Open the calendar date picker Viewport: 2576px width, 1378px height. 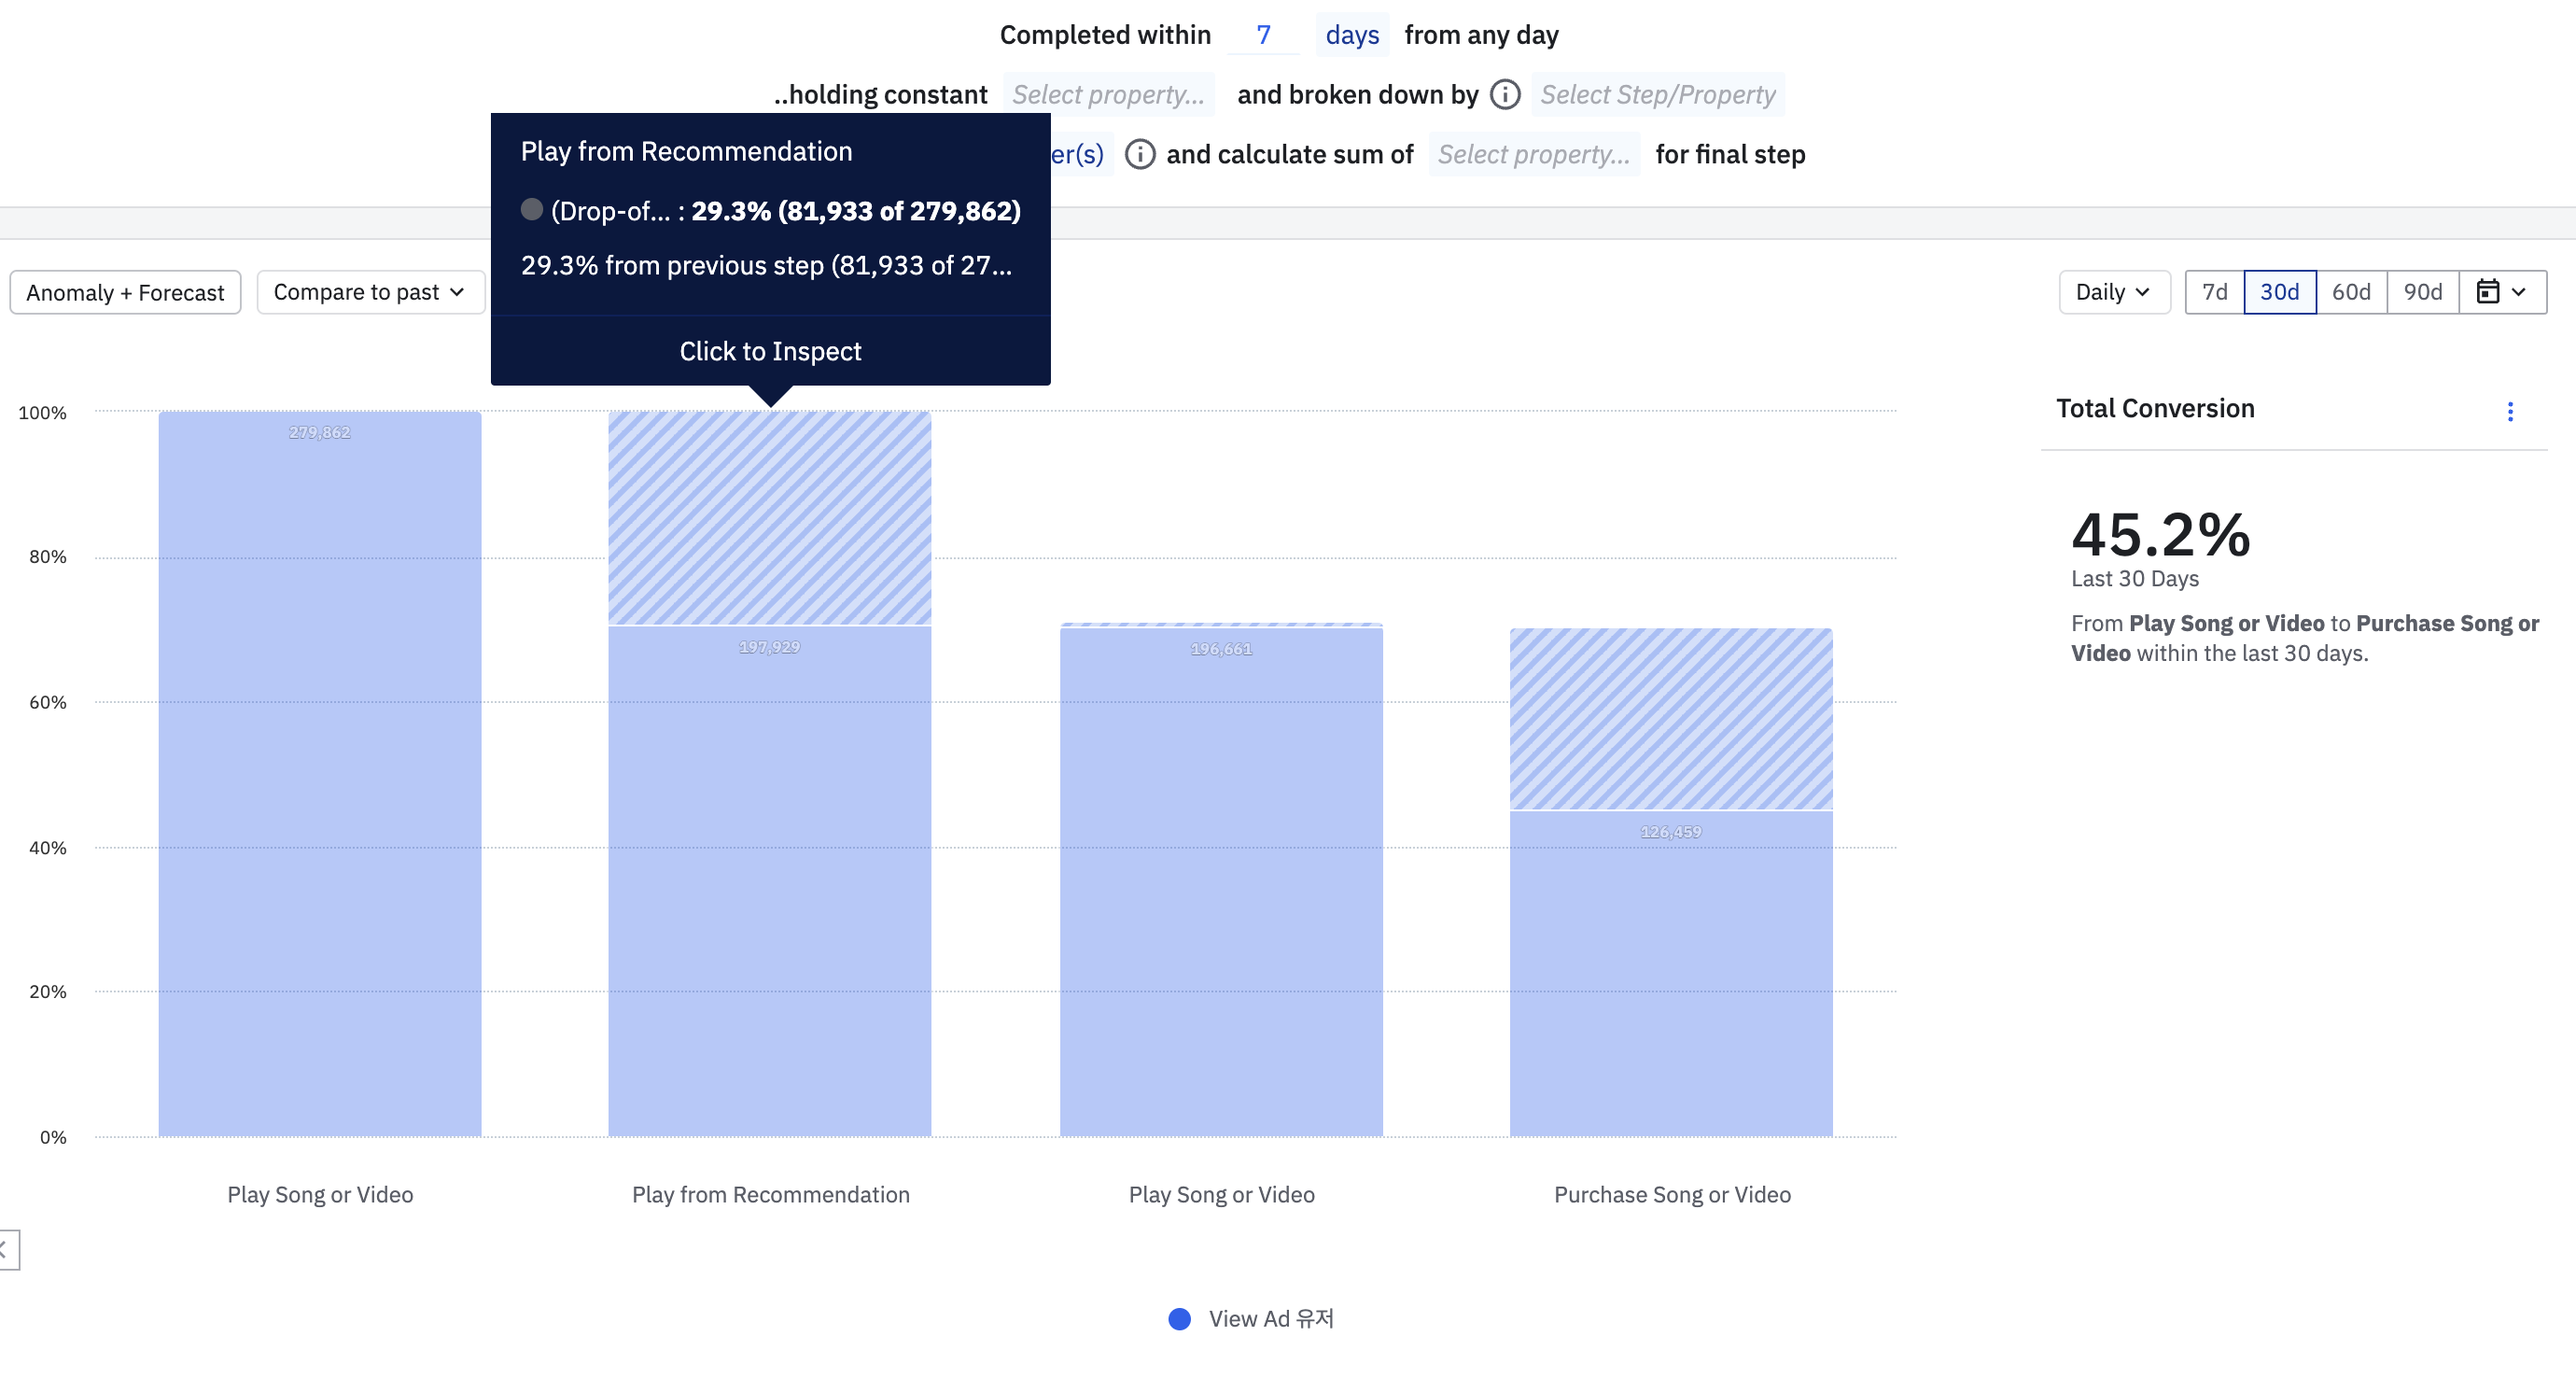coord(2501,292)
